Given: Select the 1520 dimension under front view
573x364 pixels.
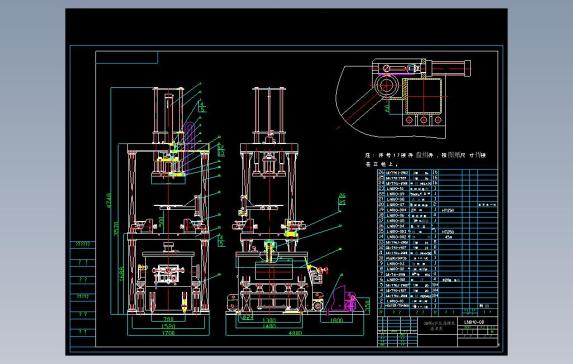Looking at the screenshot, I should tap(168, 326).
